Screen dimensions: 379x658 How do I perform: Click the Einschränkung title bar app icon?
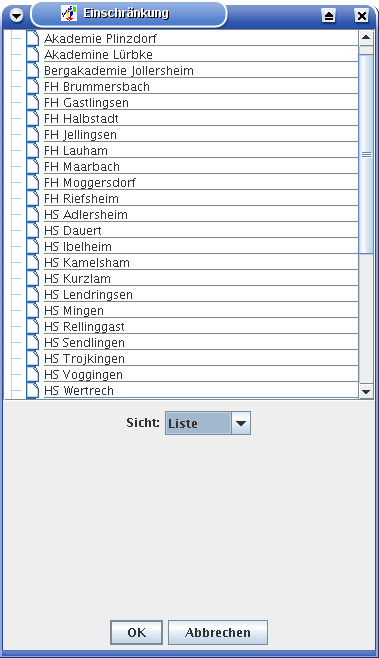[69, 13]
